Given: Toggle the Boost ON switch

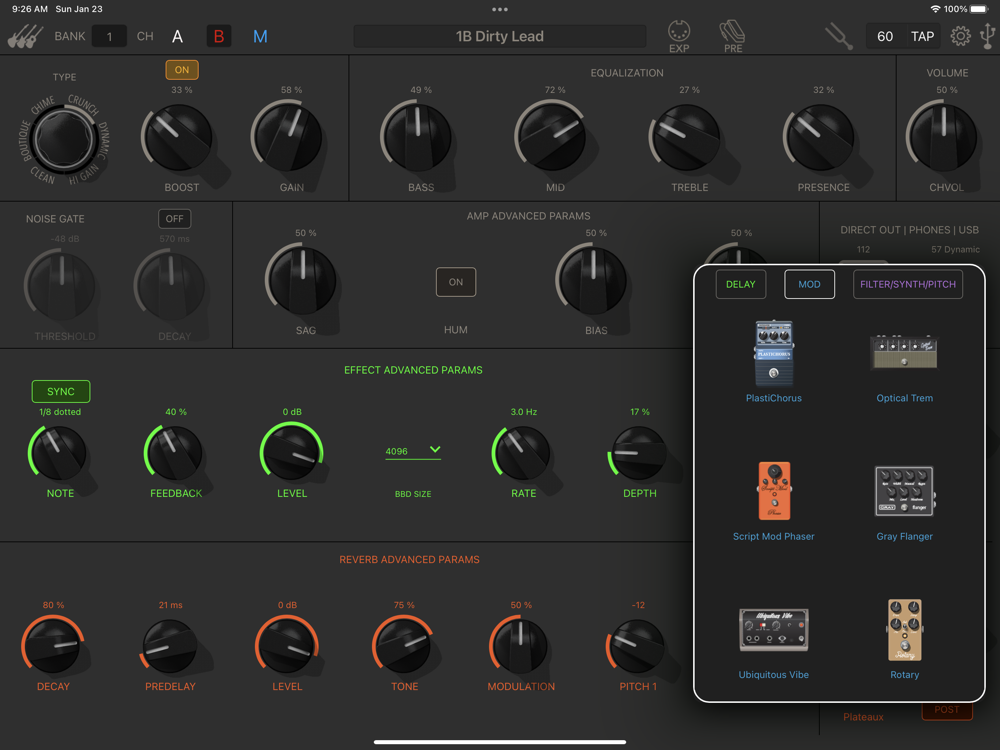Looking at the screenshot, I should click(182, 70).
